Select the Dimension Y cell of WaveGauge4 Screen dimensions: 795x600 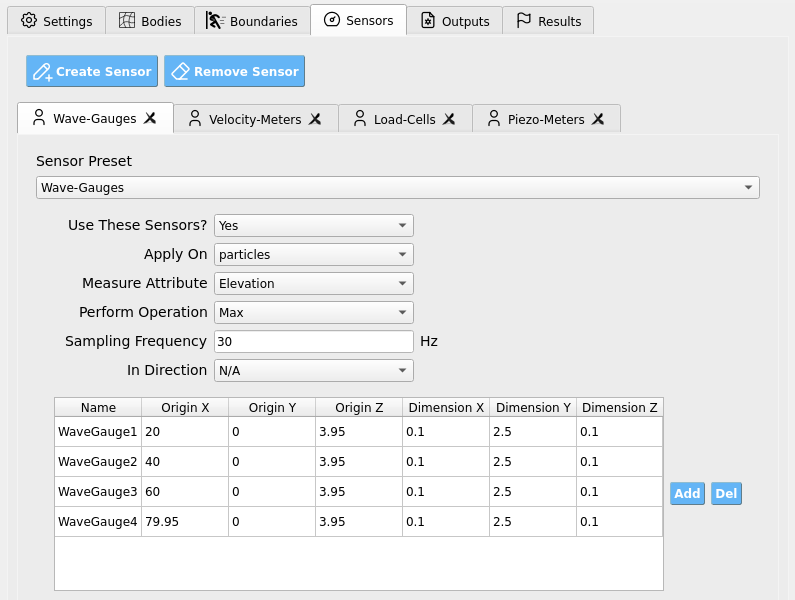[x=533, y=521]
